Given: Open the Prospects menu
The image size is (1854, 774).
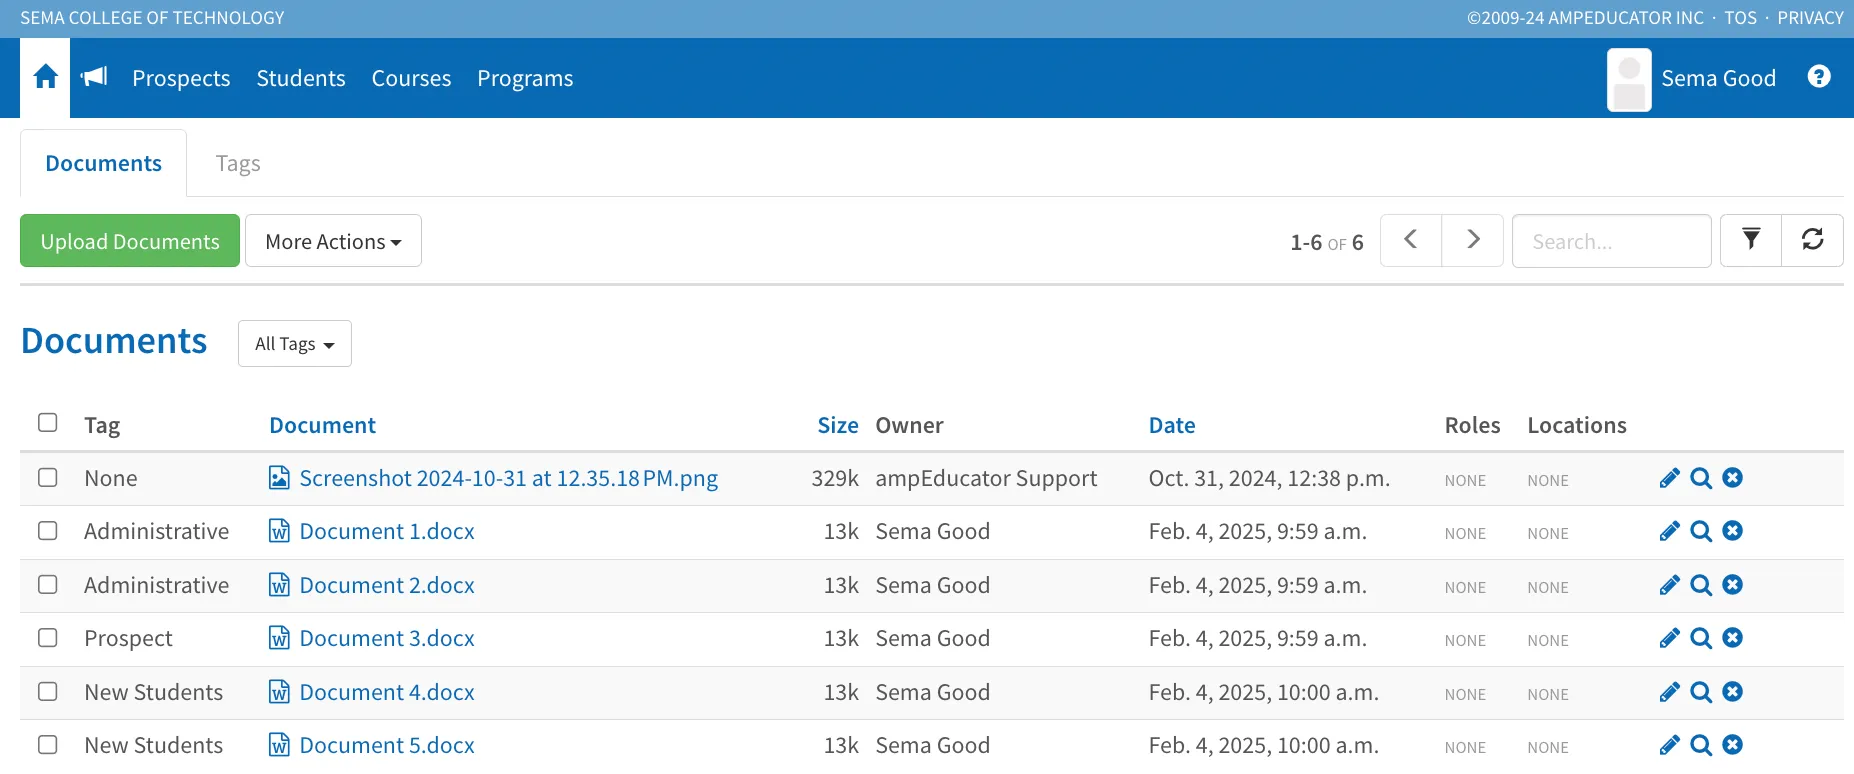Looking at the screenshot, I should click(181, 78).
